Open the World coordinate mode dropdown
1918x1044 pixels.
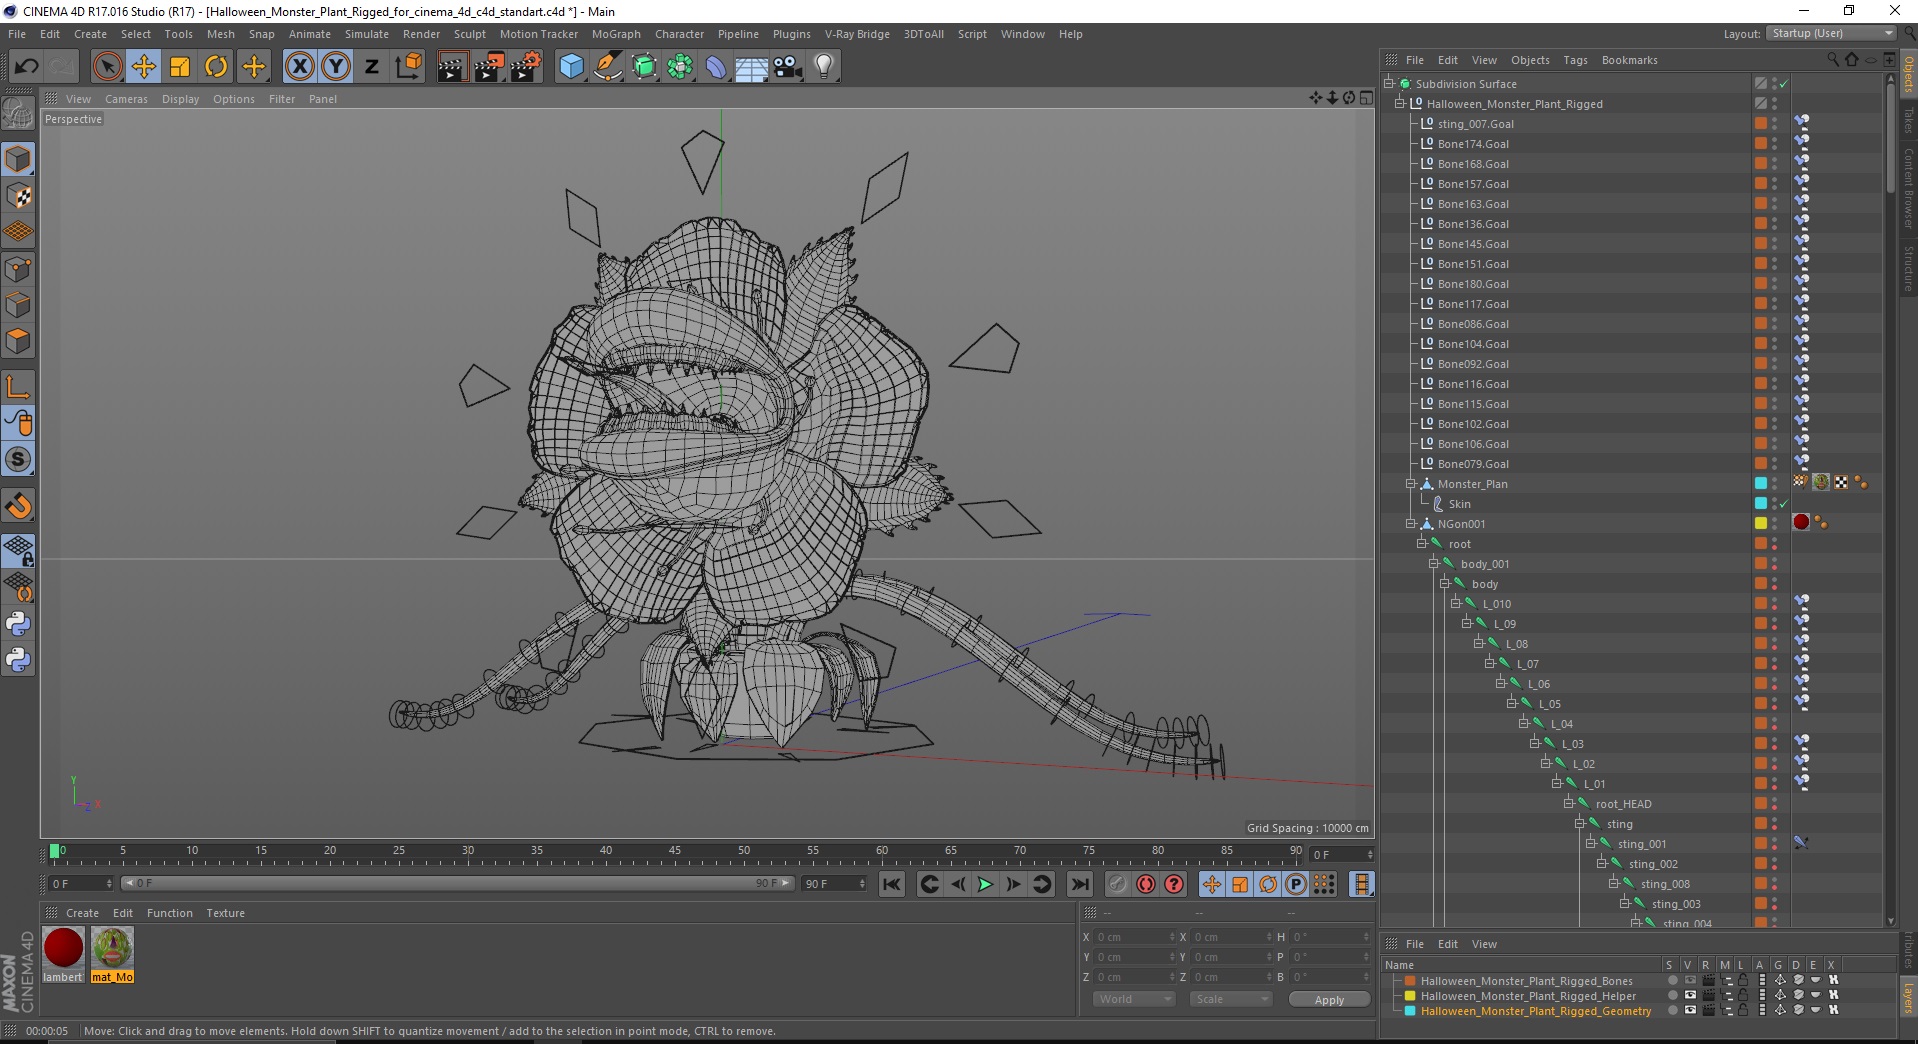(x=1133, y=999)
